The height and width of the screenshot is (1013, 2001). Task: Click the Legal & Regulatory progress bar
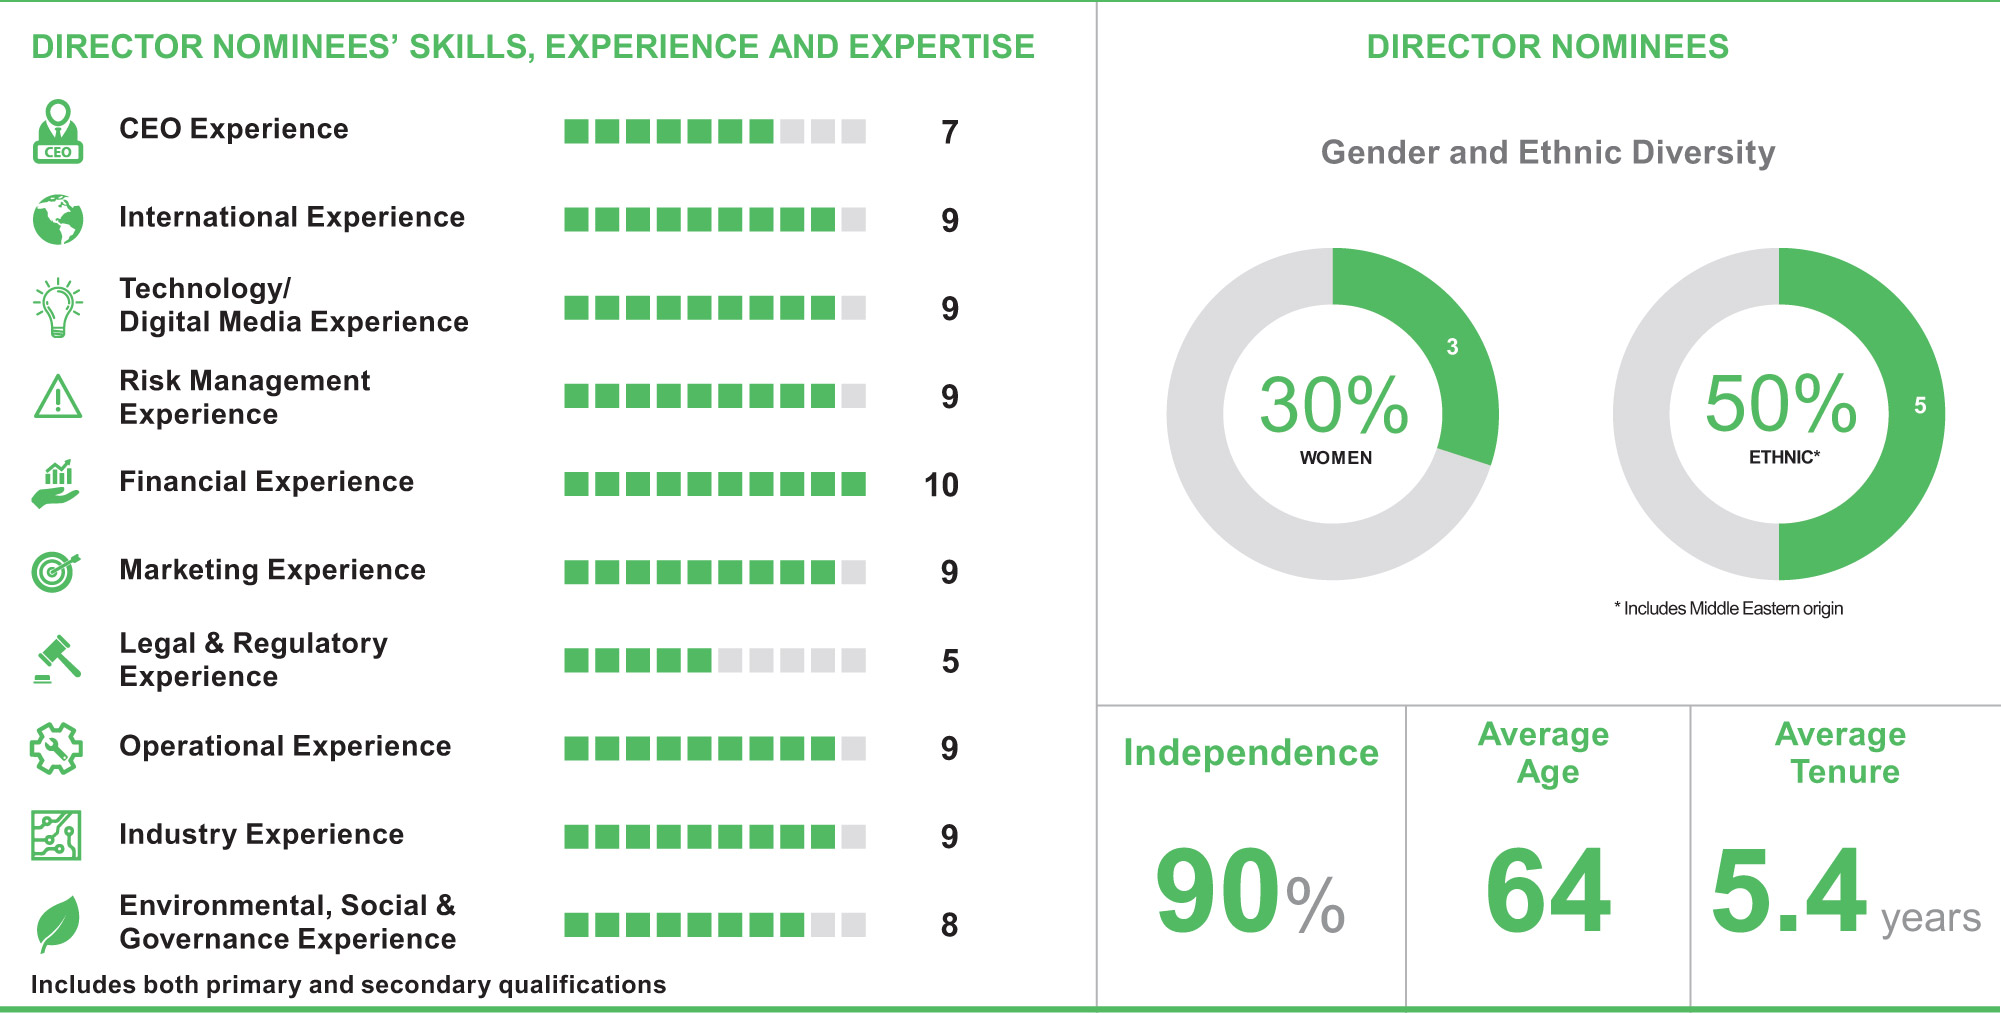(714, 660)
